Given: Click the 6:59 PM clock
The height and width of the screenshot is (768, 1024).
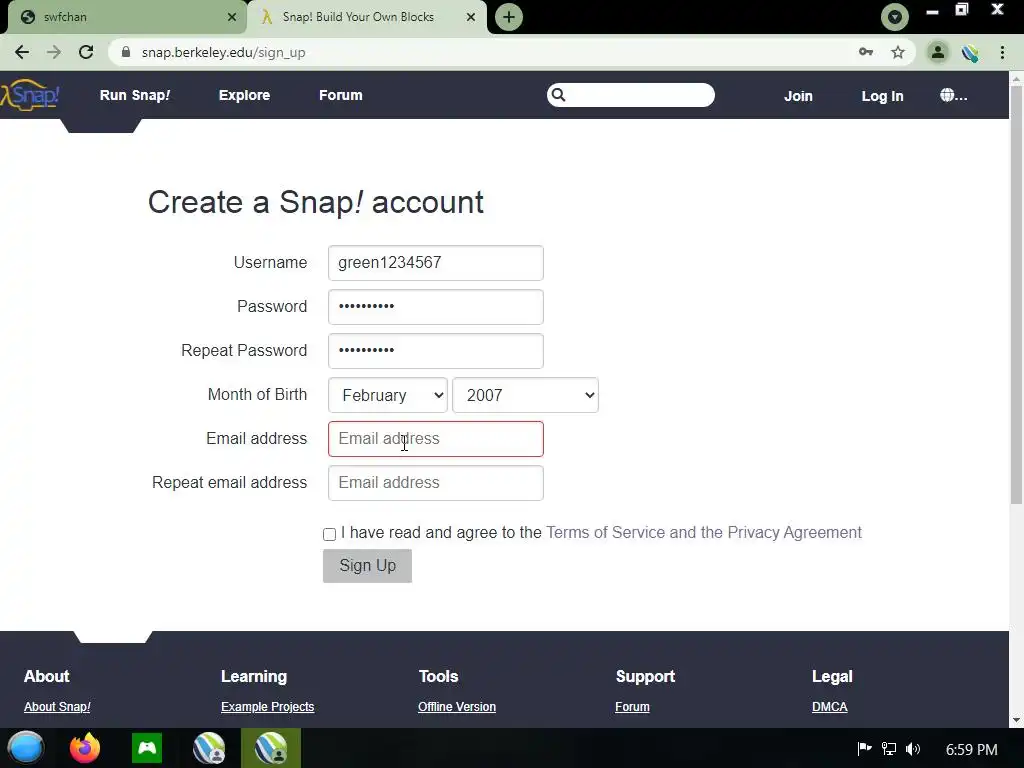Looking at the screenshot, I should (x=972, y=749).
